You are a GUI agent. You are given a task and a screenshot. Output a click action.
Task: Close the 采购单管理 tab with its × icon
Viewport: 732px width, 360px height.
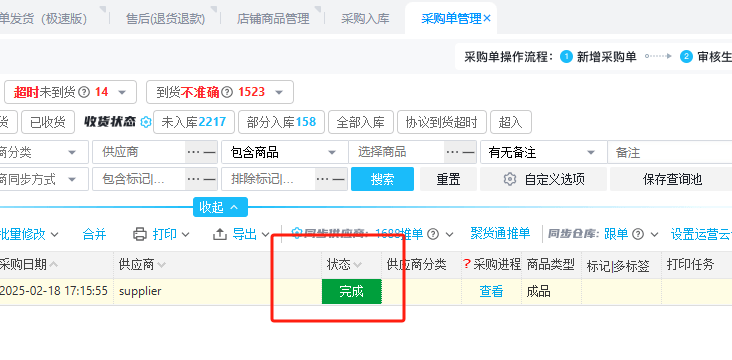pyautogui.click(x=487, y=18)
